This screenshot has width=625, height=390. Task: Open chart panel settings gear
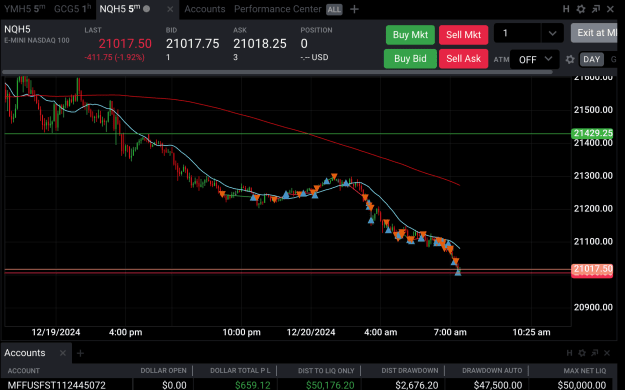tap(581, 9)
